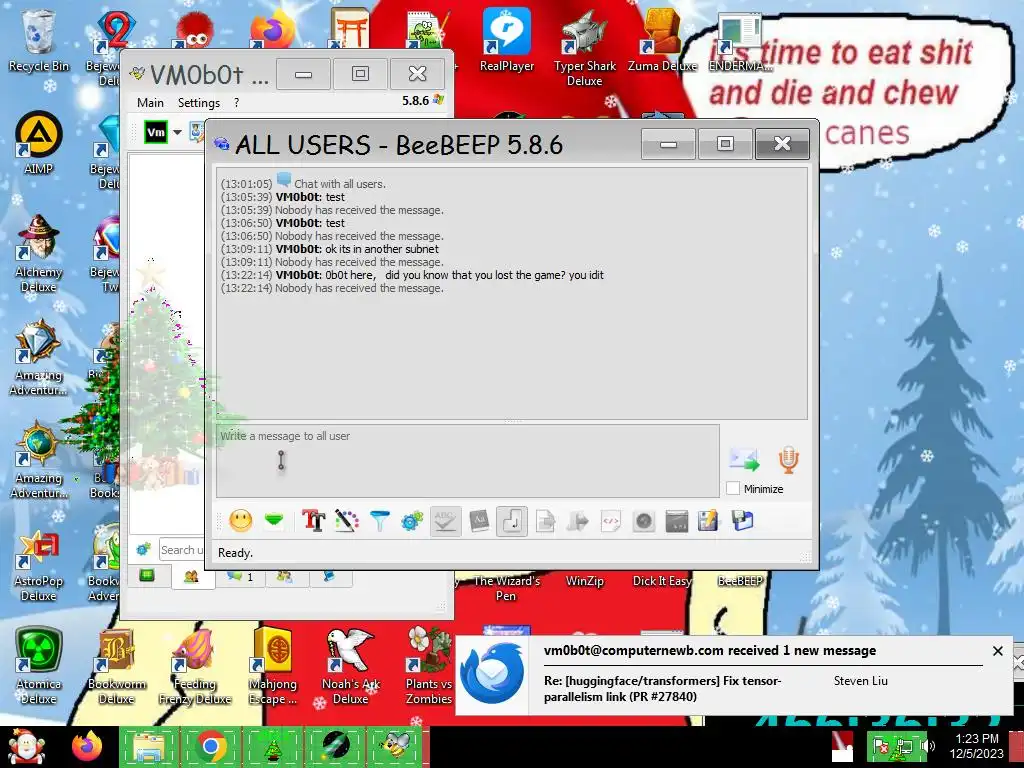Expand the Vm status dropdown arrow
1024x768 pixels.
tap(178, 132)
